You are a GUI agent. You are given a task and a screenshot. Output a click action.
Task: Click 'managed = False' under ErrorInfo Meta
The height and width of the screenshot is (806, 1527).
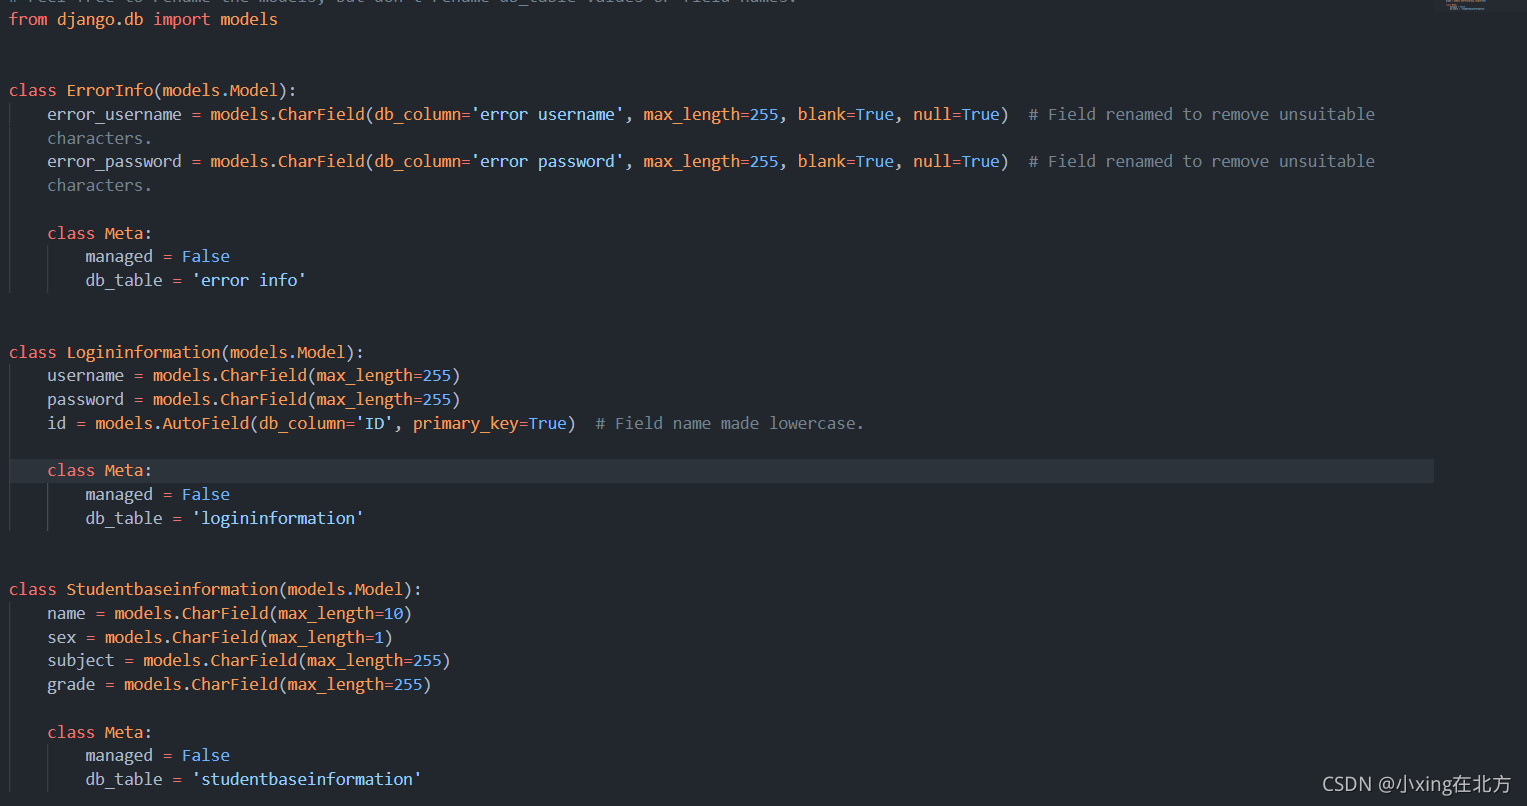157,256
